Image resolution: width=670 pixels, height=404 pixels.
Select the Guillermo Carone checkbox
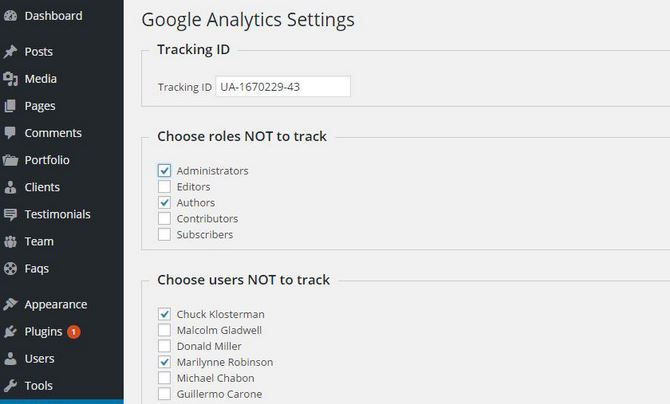pyautogui.click(x=165, y=394)
